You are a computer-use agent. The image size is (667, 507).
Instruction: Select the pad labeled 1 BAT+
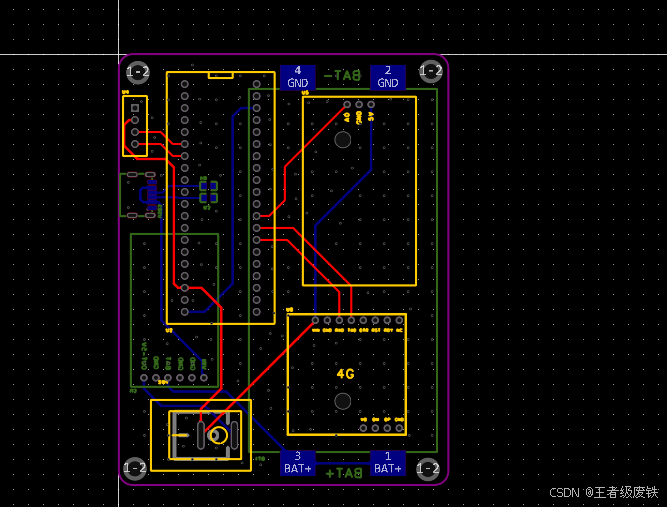pos(388,463)
